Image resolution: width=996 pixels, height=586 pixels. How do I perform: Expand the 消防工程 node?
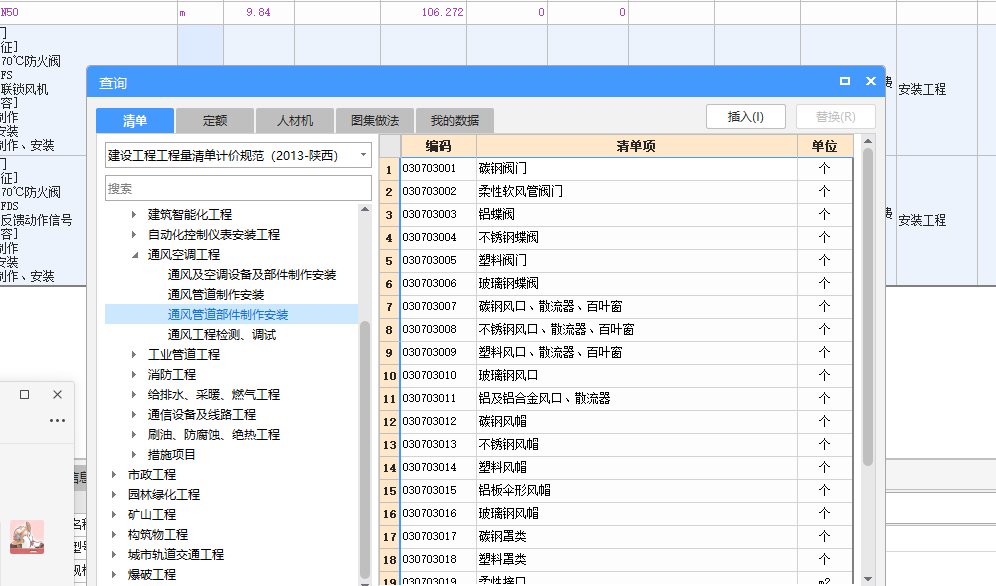[134, 375]
